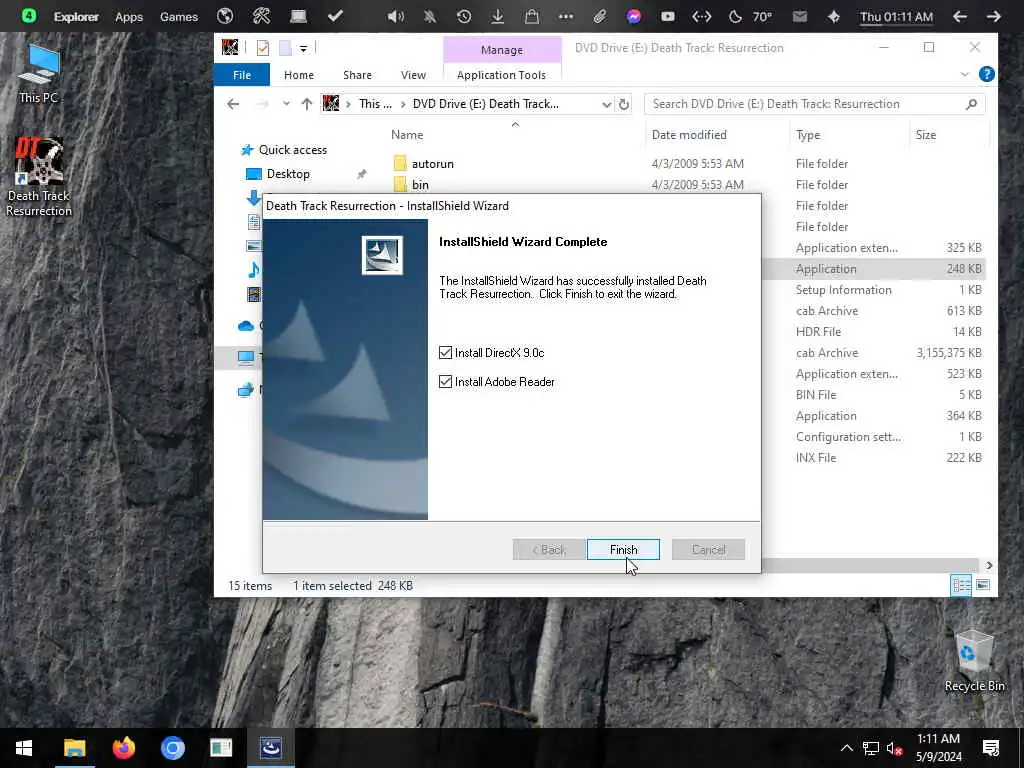
Task: Open Application Tools ribbon tab
Action: click(x=501, y=75)
